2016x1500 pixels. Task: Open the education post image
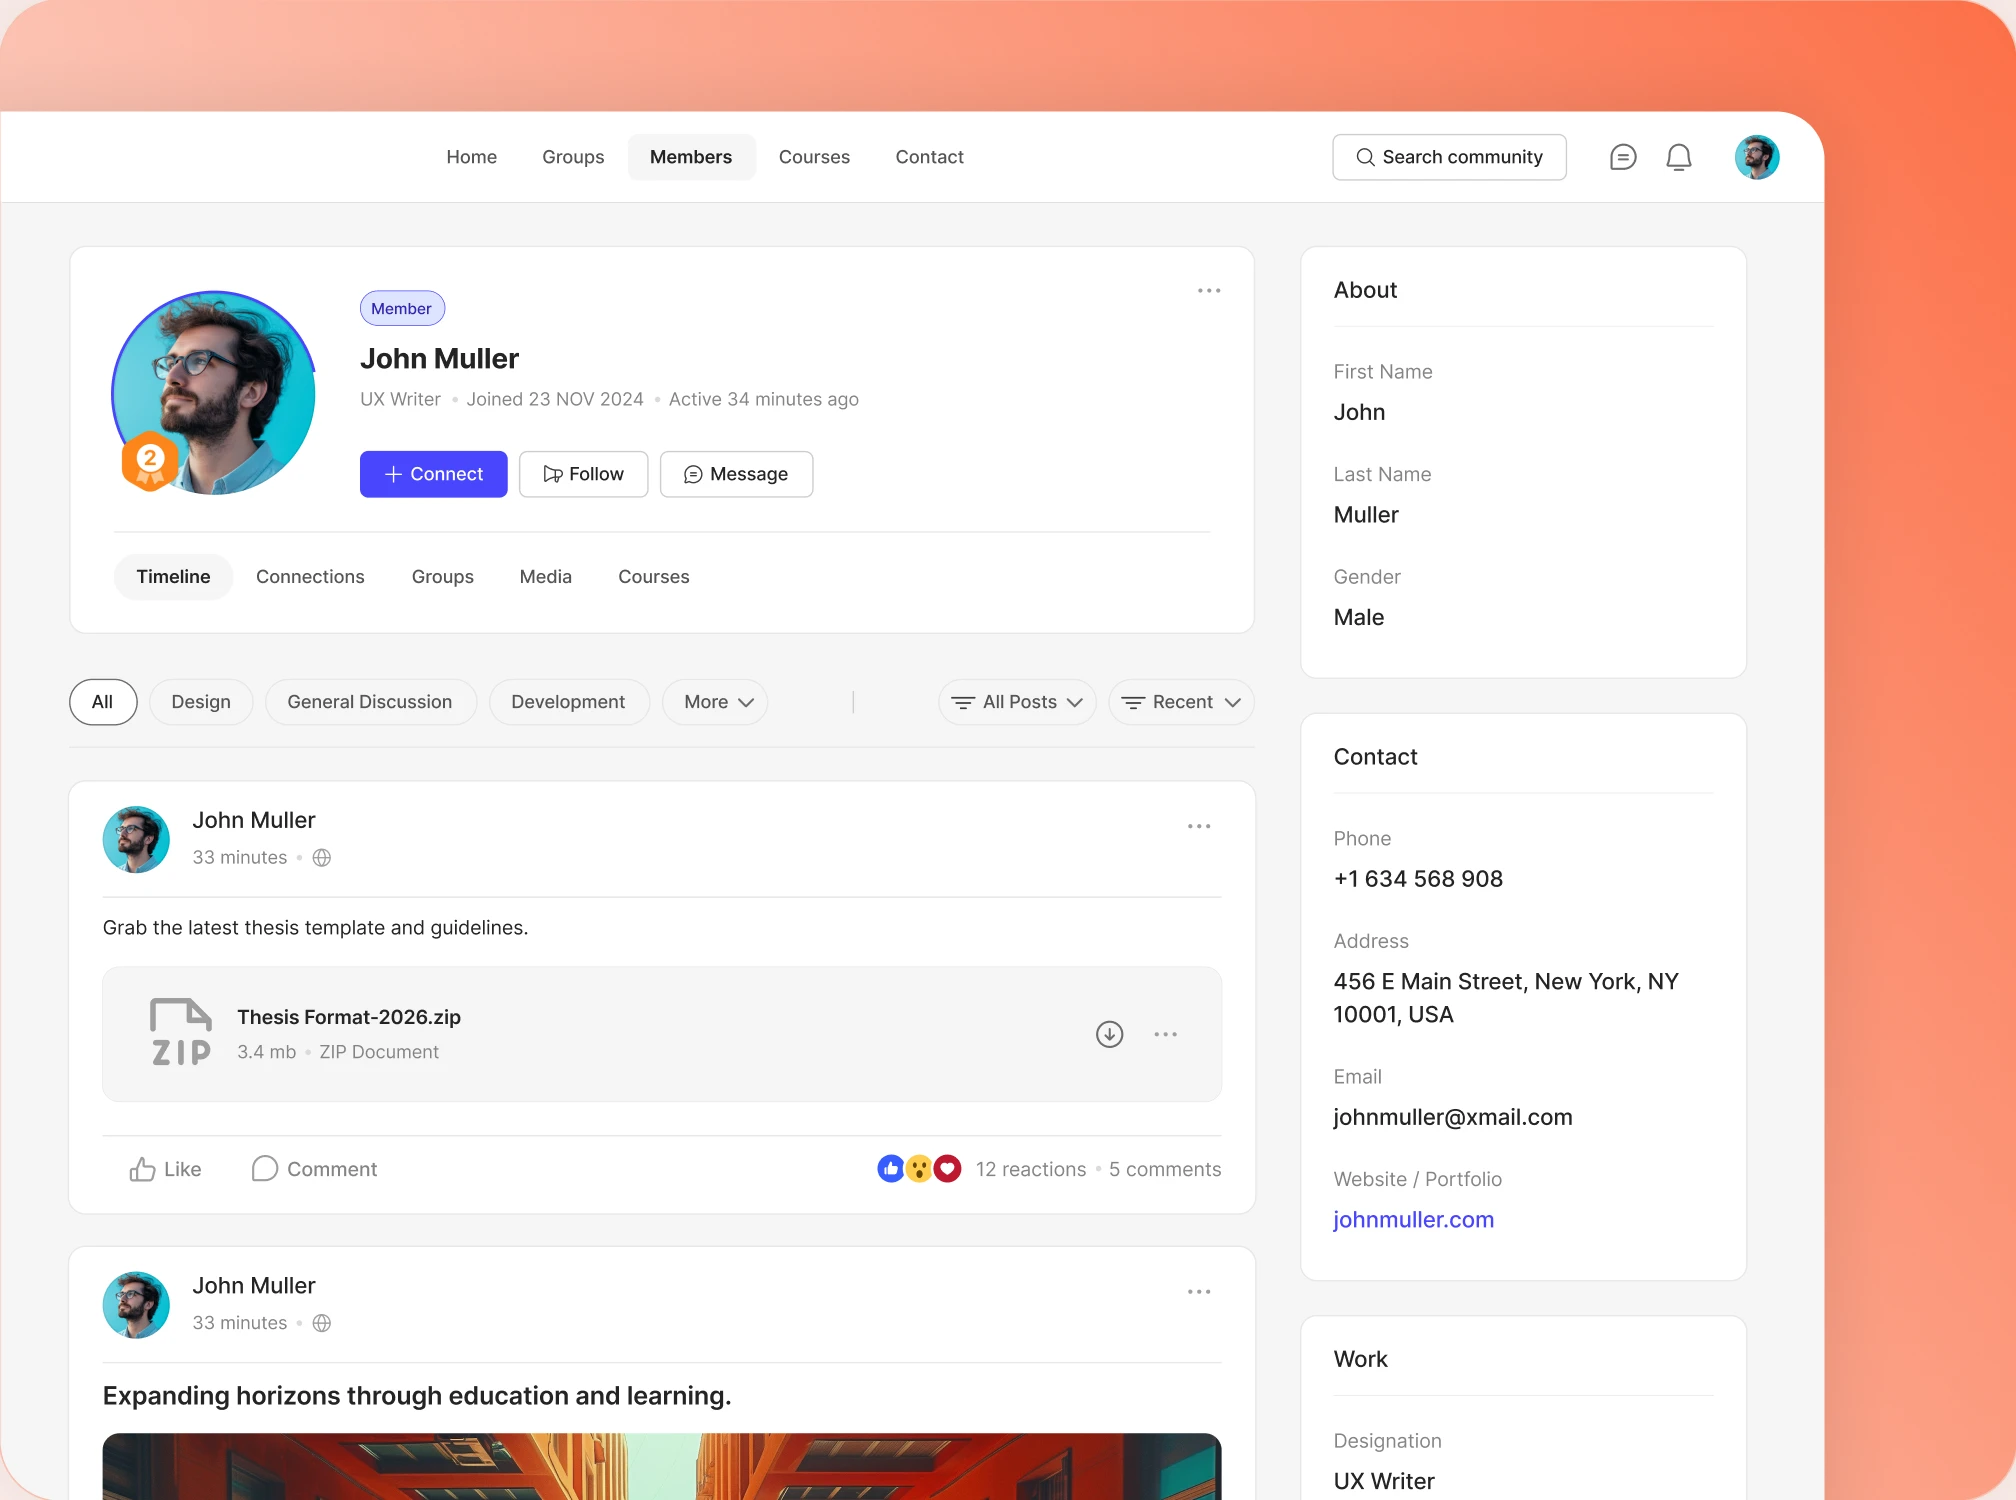coord(662,1466)
